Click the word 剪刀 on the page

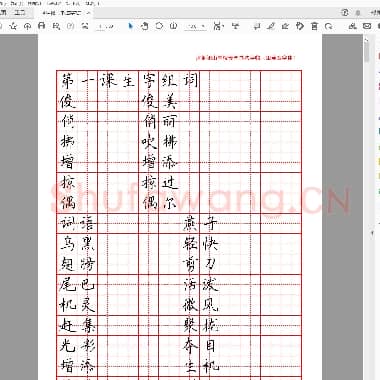coord(200,264)
